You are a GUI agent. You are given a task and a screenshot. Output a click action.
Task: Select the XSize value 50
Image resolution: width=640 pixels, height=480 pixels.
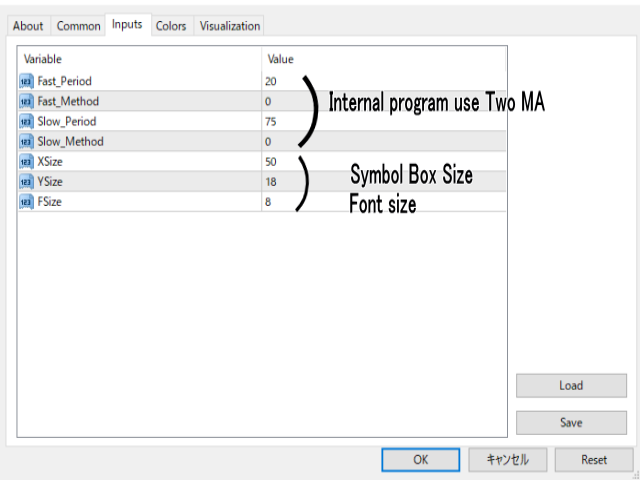(x=271, y=161)
